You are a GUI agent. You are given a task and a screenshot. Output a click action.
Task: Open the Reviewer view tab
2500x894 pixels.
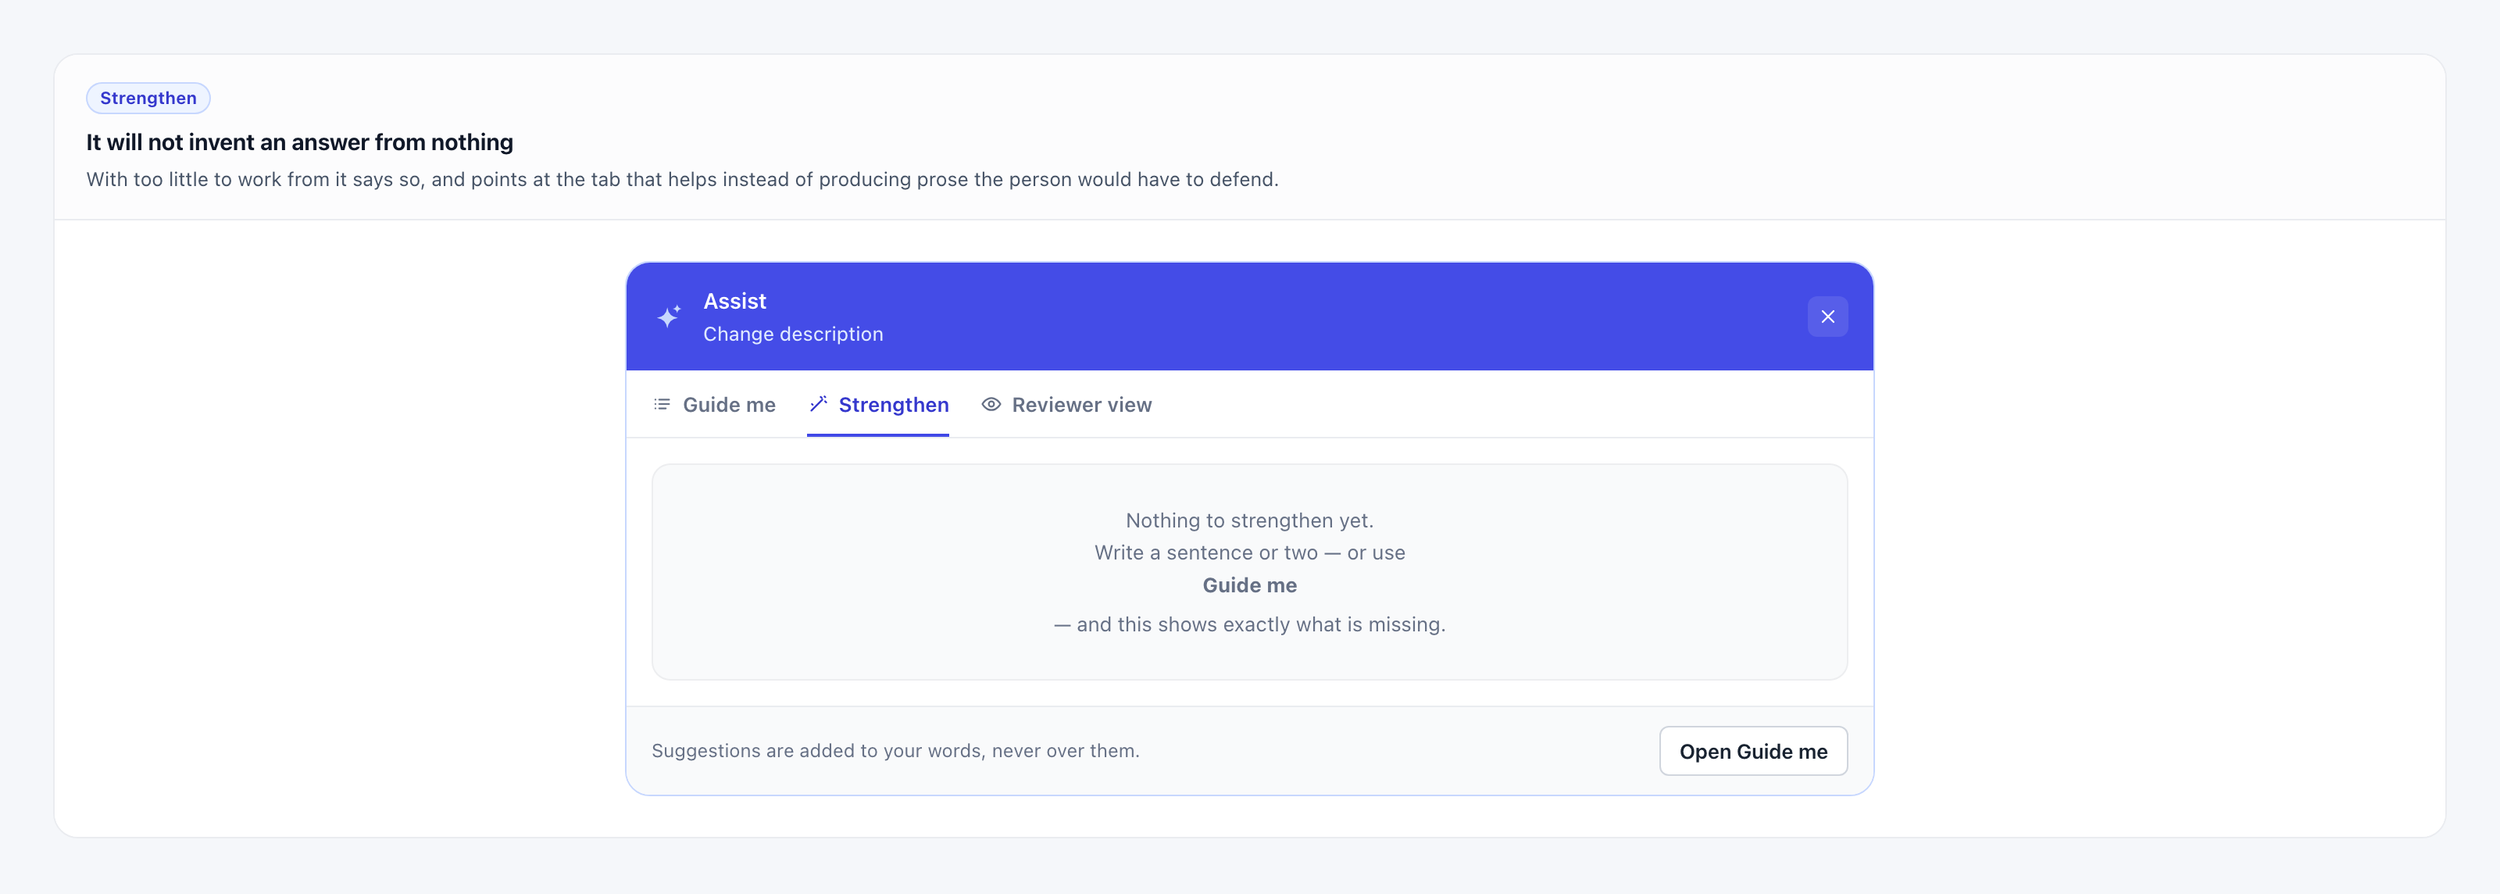[1066, 405]
